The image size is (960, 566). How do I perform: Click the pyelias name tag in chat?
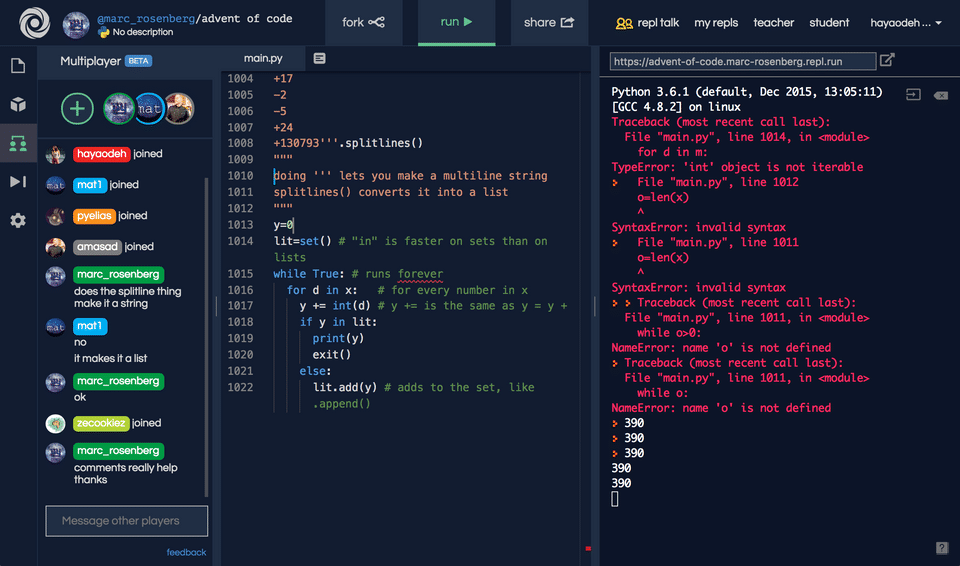94,216
